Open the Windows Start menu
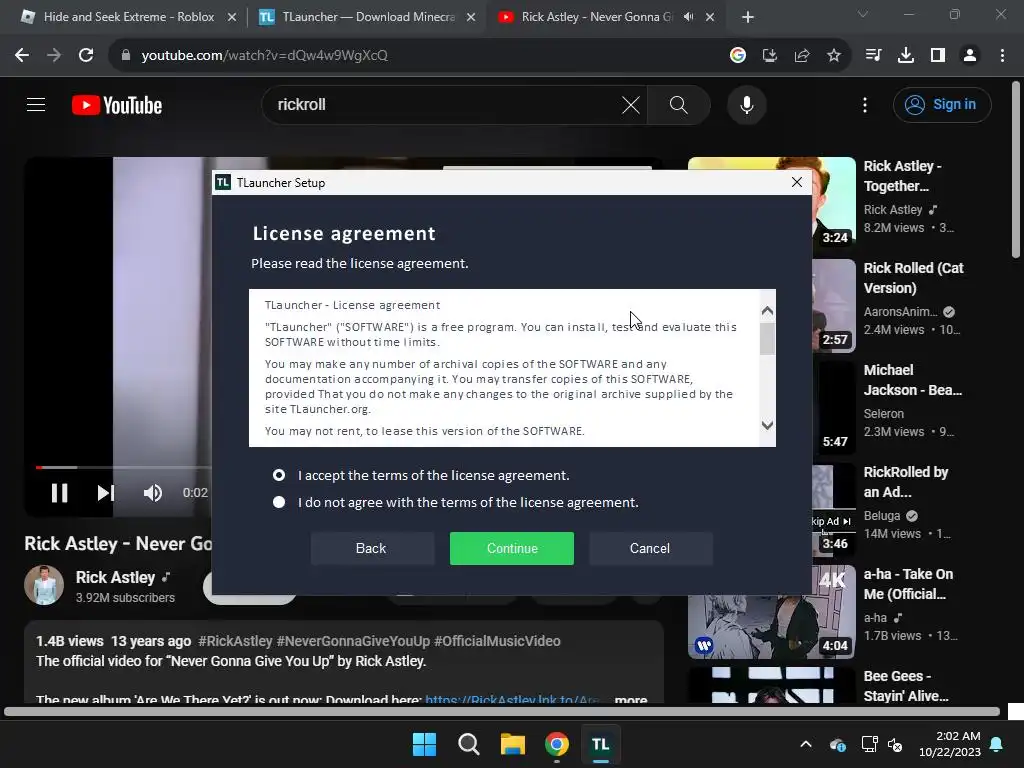1024x768 pixels. click(424, 744)
